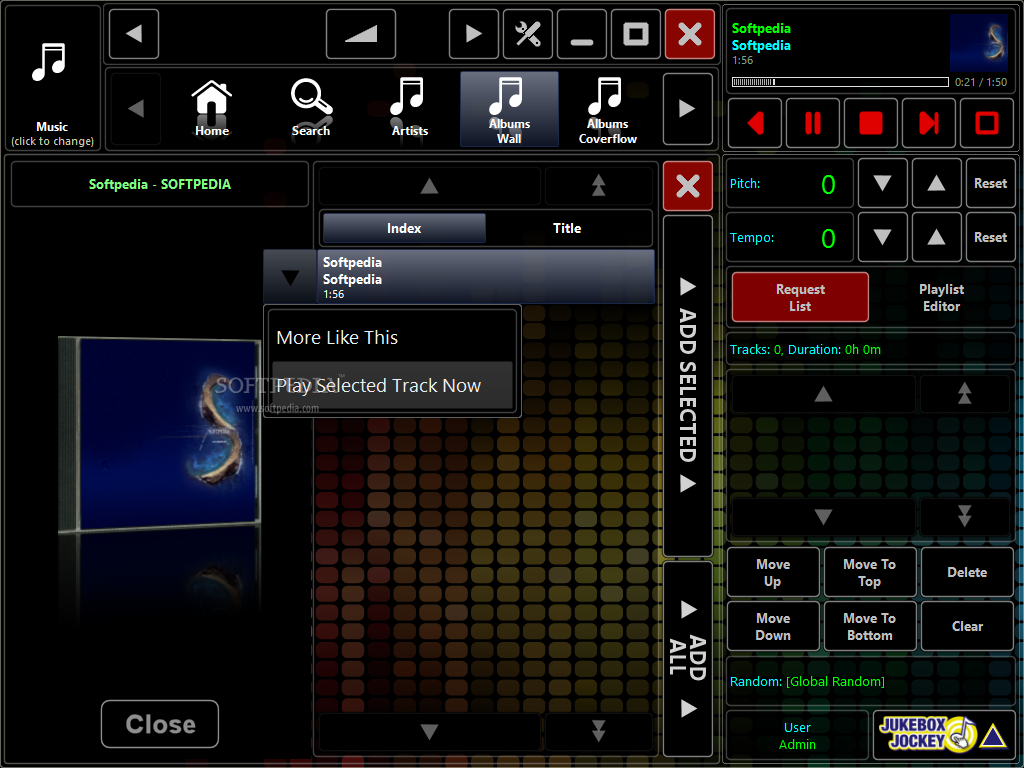
Task: Choose More Like This menu entry
Action: pyautogui.click(x=392, y=338)
